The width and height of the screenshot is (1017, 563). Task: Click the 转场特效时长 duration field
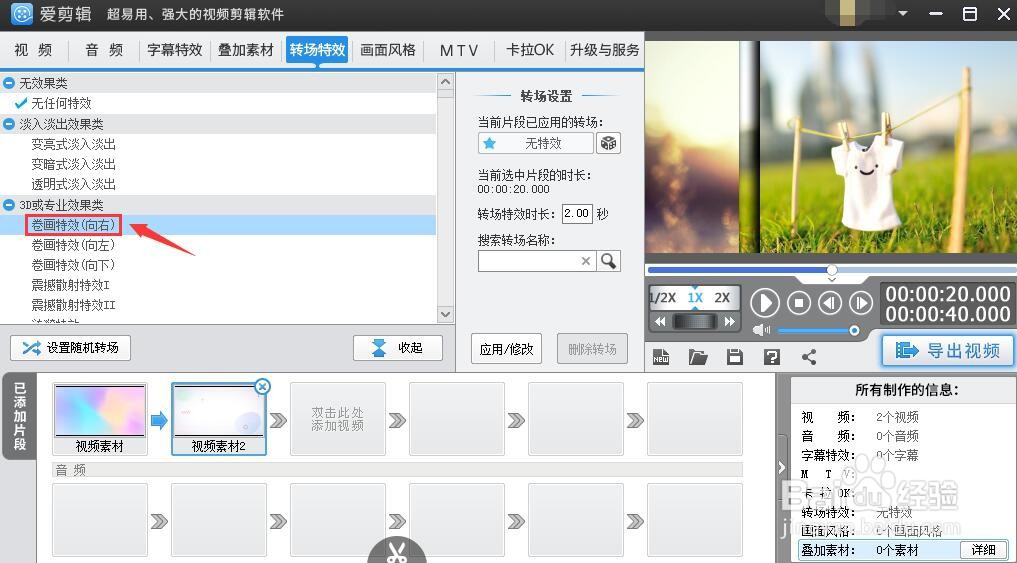(577, 213)
